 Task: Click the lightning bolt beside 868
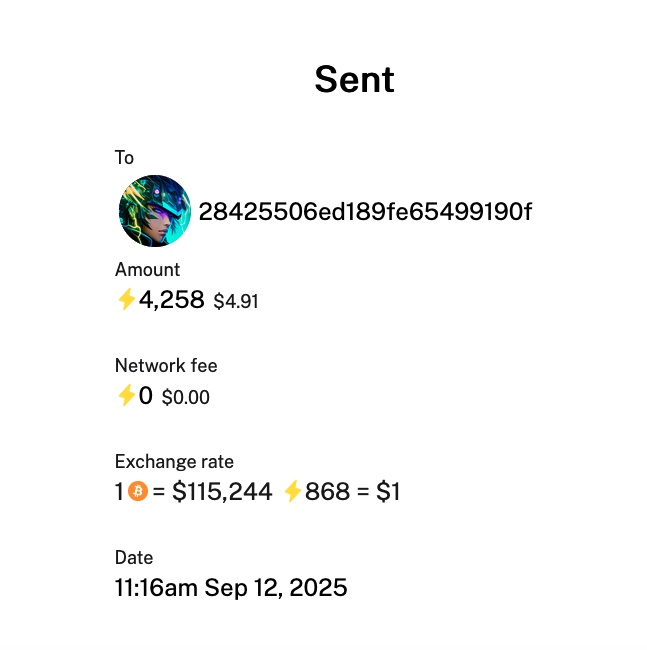click(293, 491)
